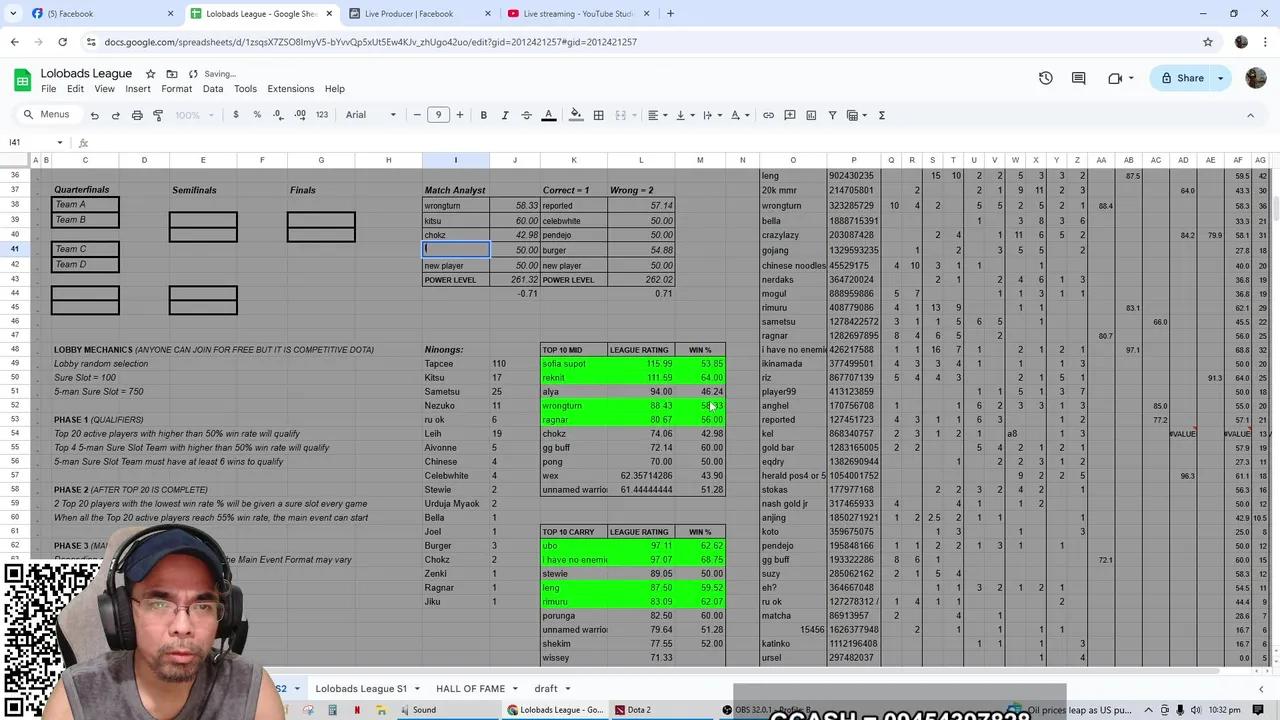Click the Borders icon
1280x720 pixels.
click(x=598, y=115)
